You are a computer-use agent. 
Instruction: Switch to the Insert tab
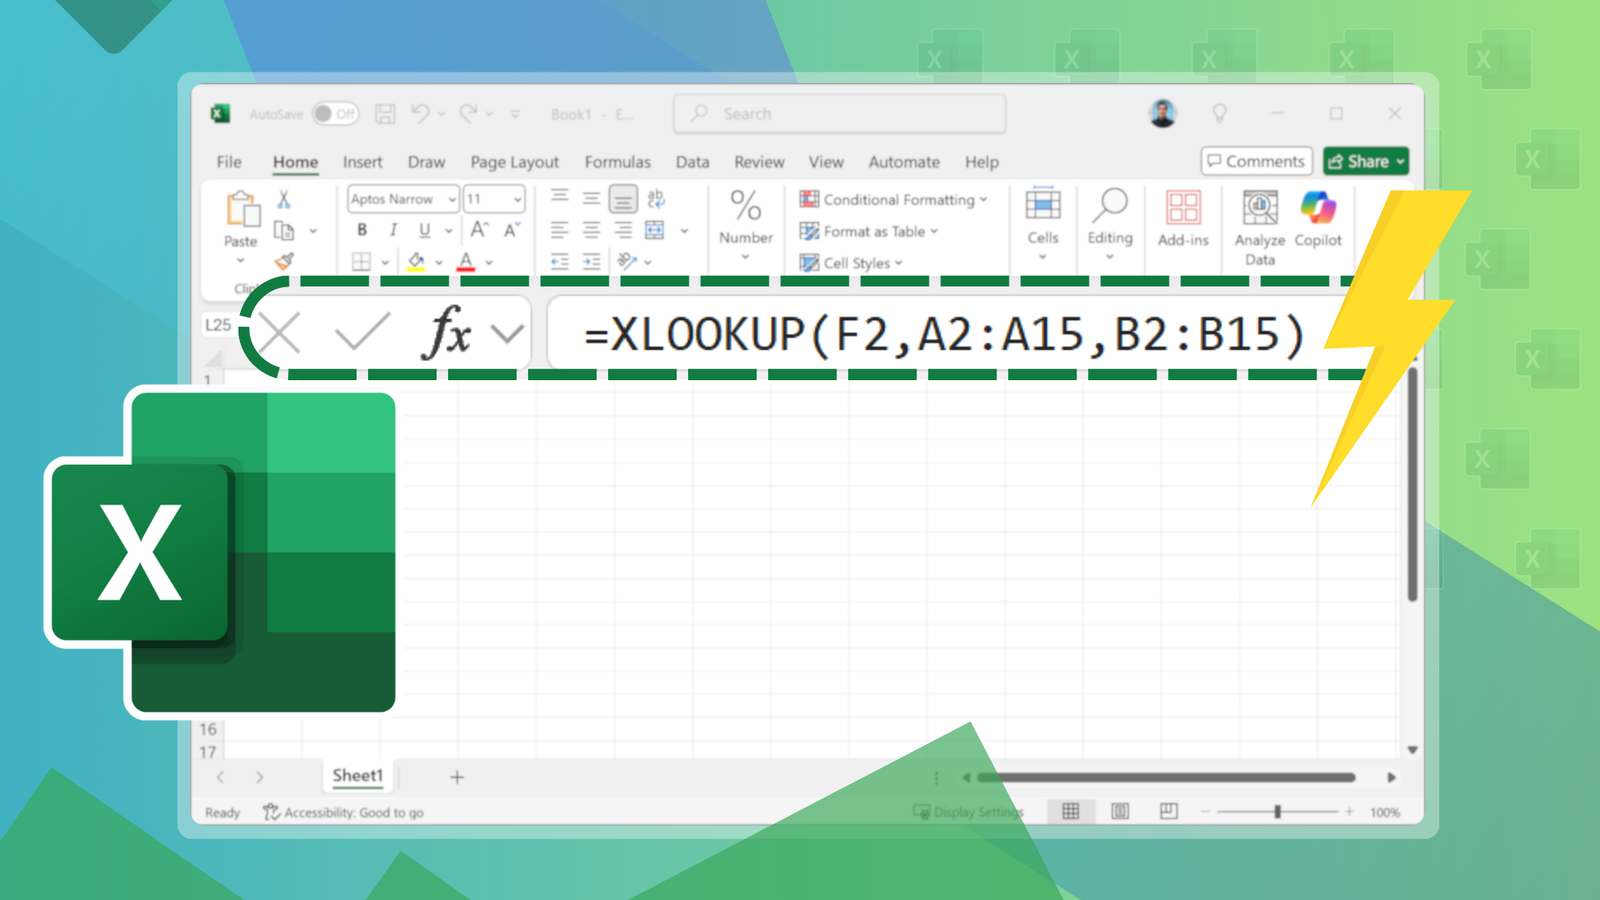(363, 162)
